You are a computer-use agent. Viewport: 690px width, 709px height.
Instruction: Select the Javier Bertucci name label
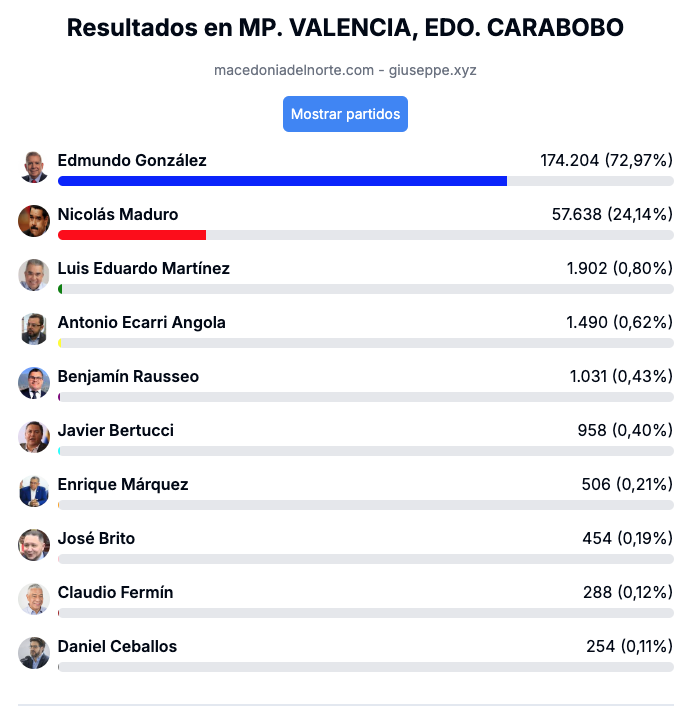pos(116,430)
